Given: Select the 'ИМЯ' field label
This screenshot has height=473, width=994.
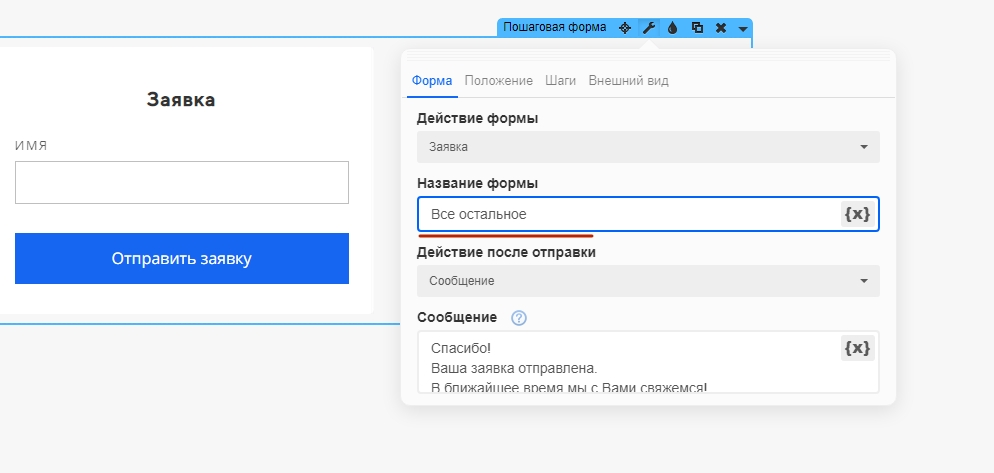Looking at the screenshot, I should tap(31, 146).
